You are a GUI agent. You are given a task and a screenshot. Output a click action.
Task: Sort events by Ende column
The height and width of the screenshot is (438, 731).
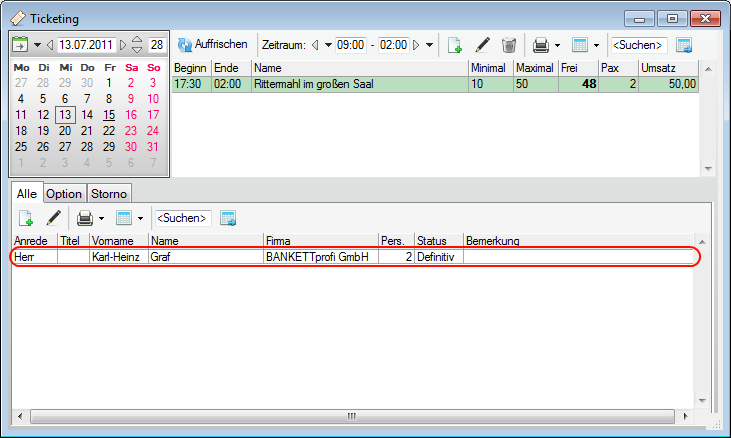pyautogui.click(x=231, y=68)
